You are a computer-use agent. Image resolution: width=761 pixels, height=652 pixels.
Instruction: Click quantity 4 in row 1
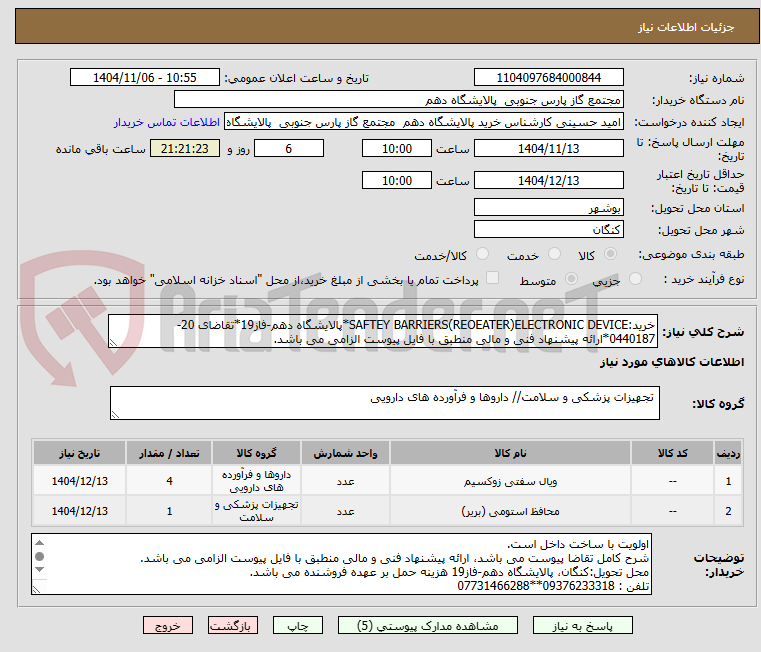pyautogui.click(x=169, y=481)
